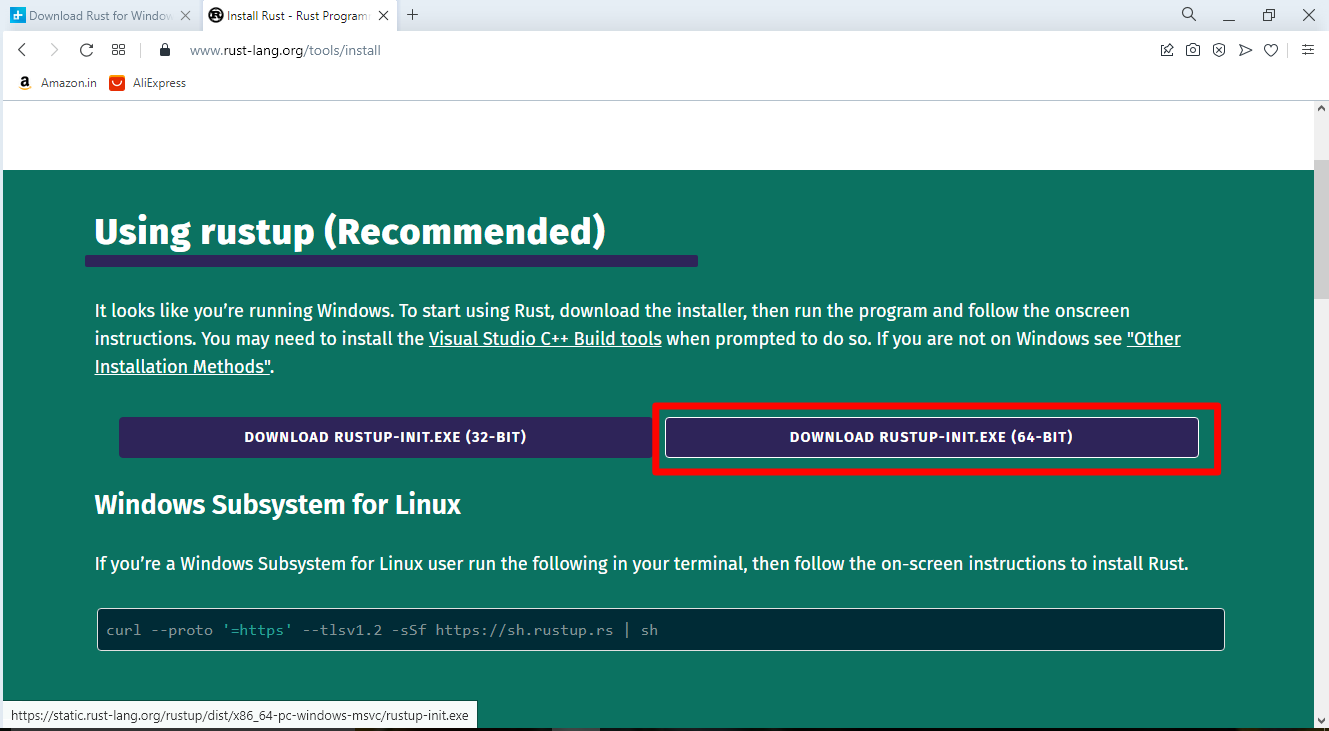
Task: Download rustup-init.exe 32-bit installer
Action: pos(385,437)
